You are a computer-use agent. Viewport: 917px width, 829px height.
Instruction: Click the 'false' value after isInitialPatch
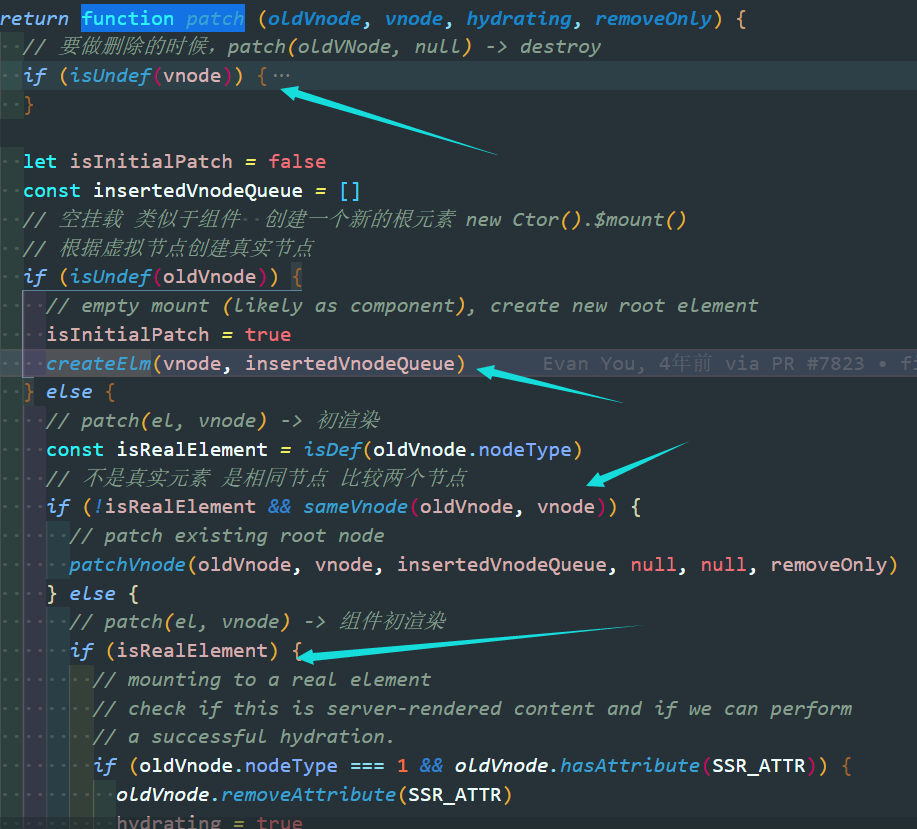(x=297, y=161)
